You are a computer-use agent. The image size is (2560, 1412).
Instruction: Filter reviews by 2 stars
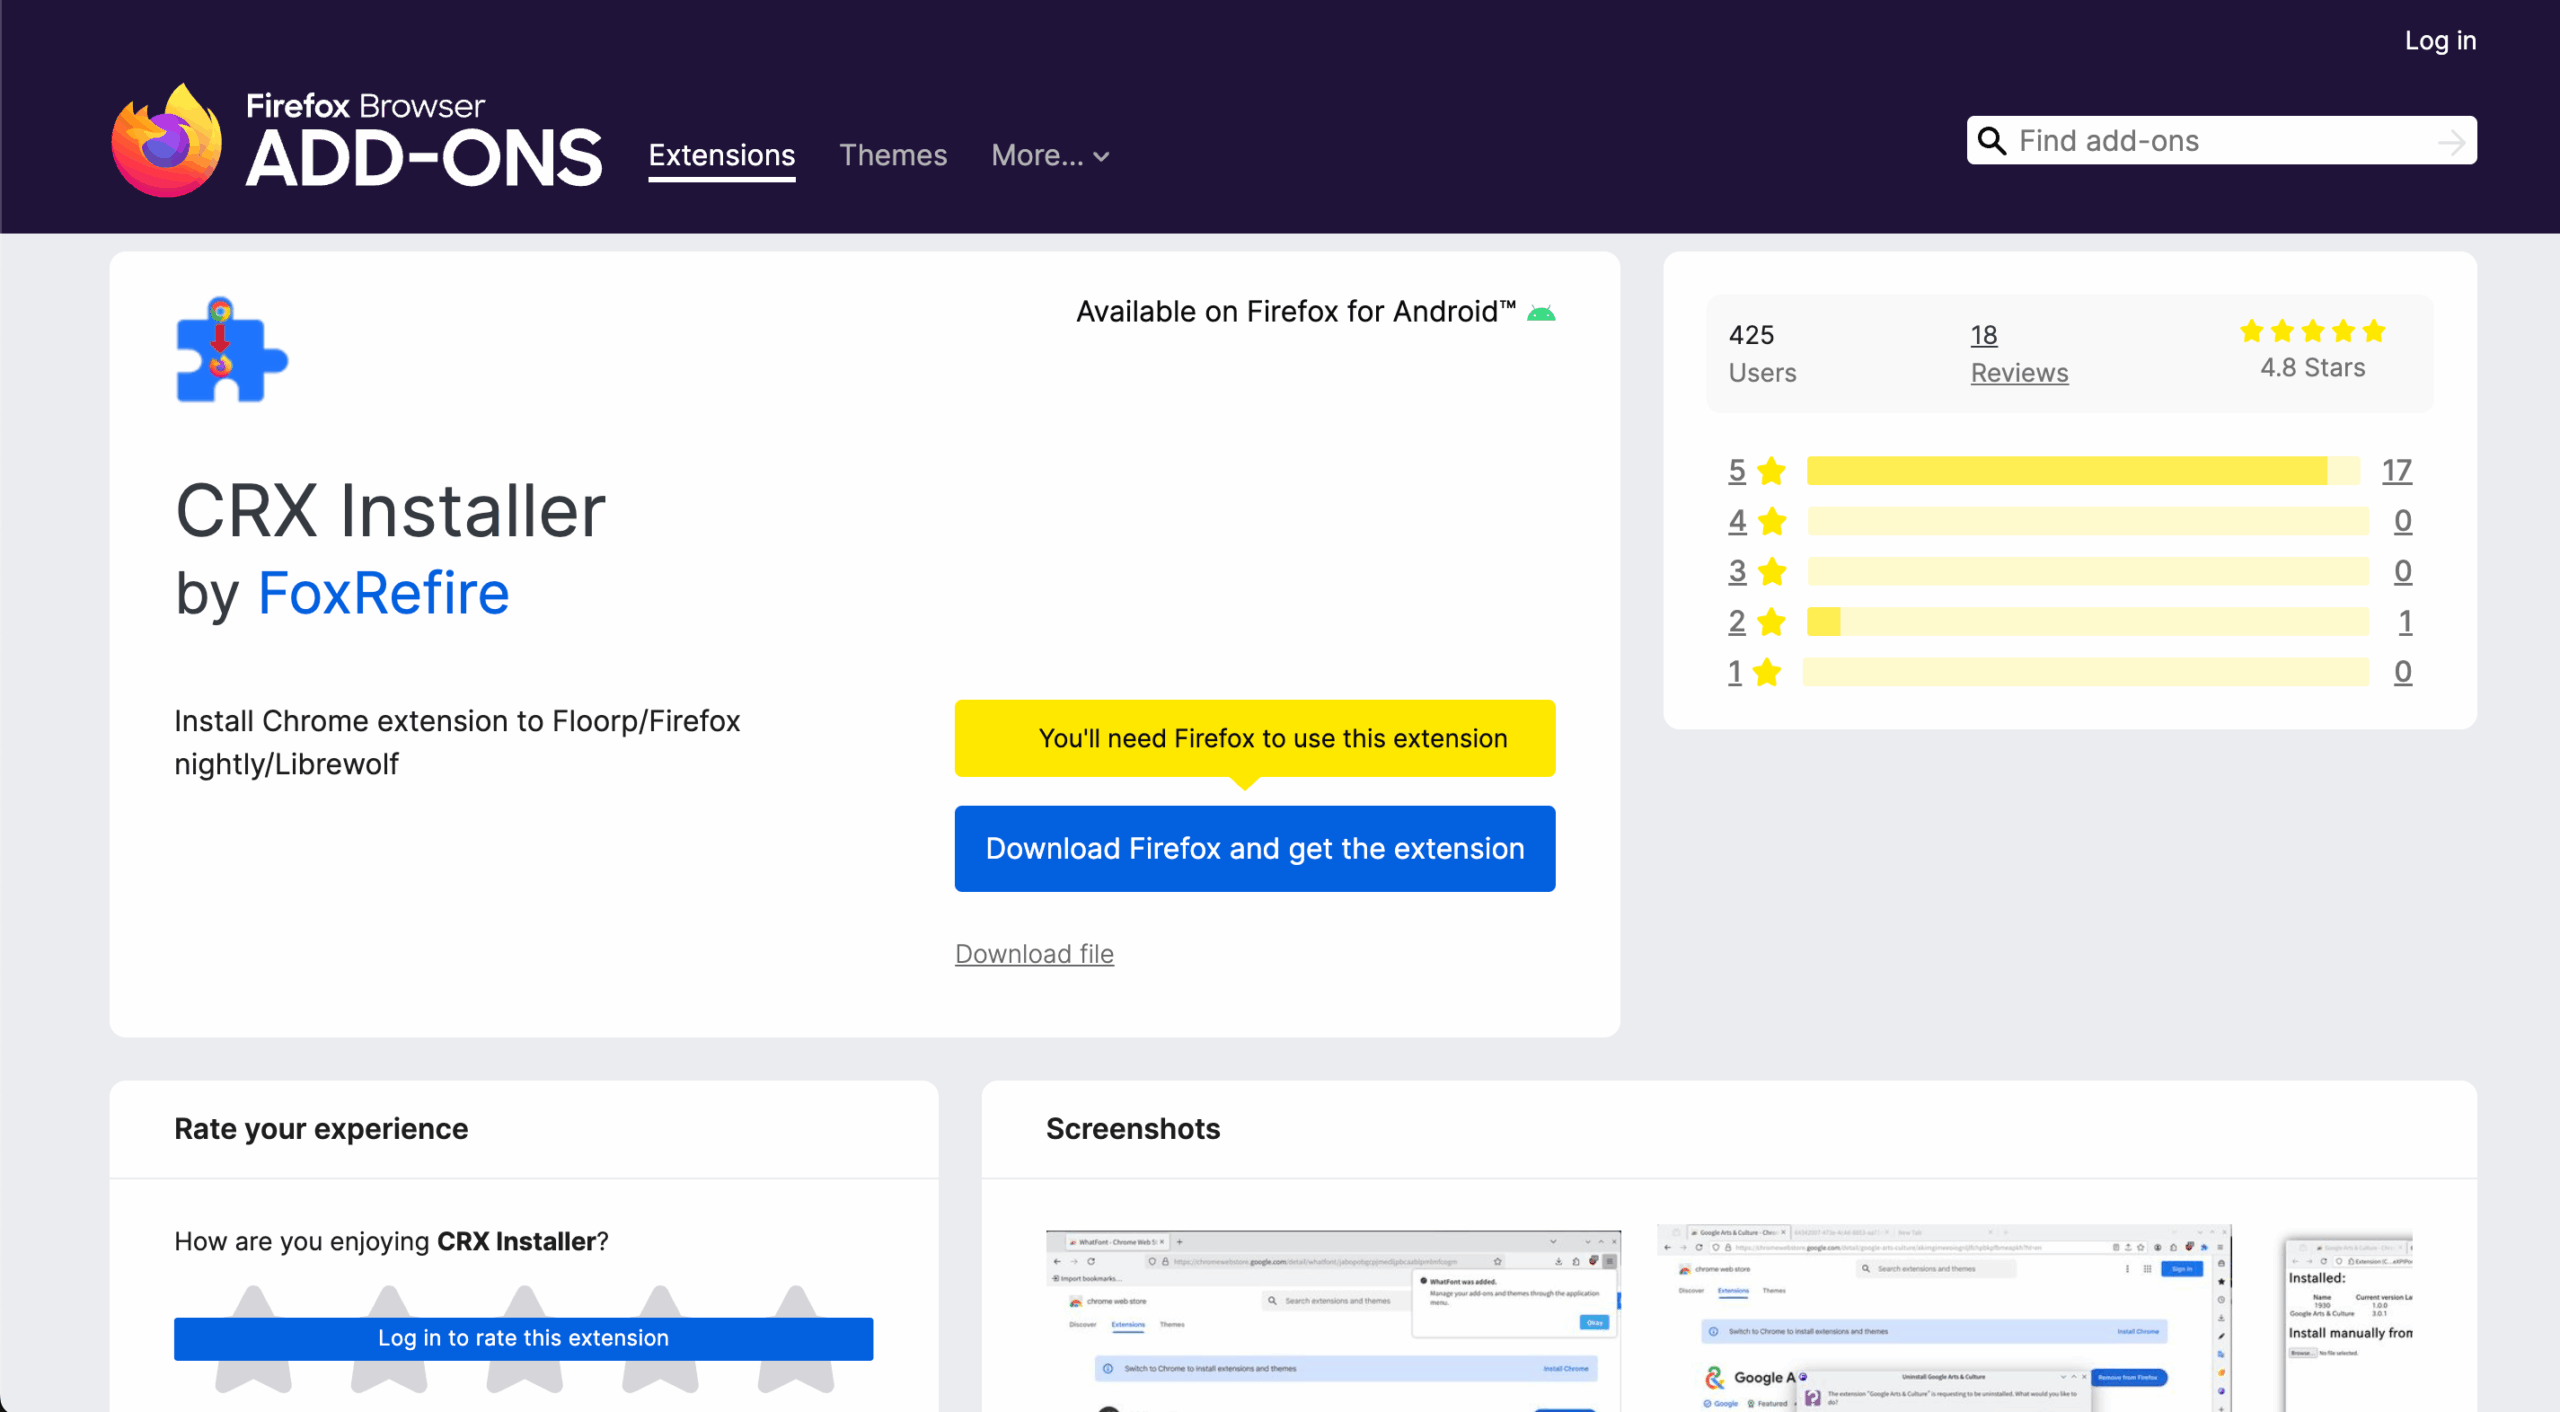(1756, 622)
